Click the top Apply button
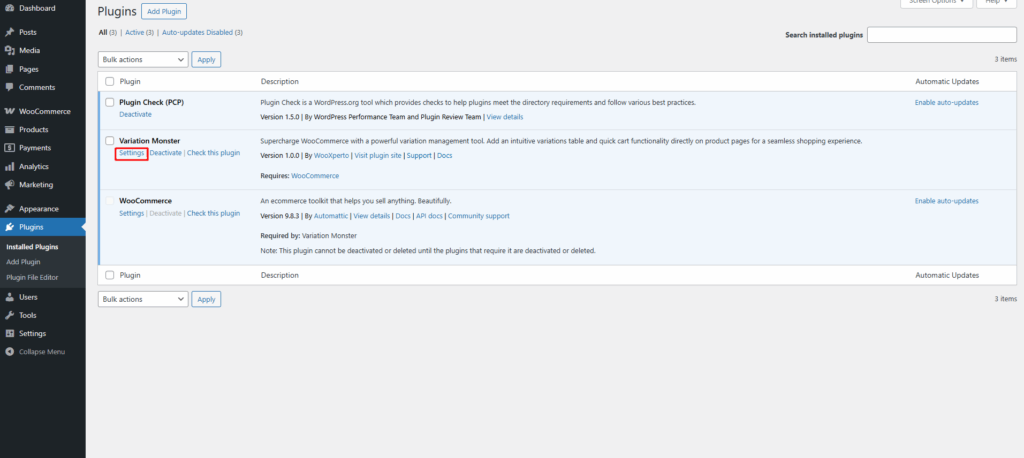The height and width of the screenshot is (458, 1024). (x=206, y=59)
